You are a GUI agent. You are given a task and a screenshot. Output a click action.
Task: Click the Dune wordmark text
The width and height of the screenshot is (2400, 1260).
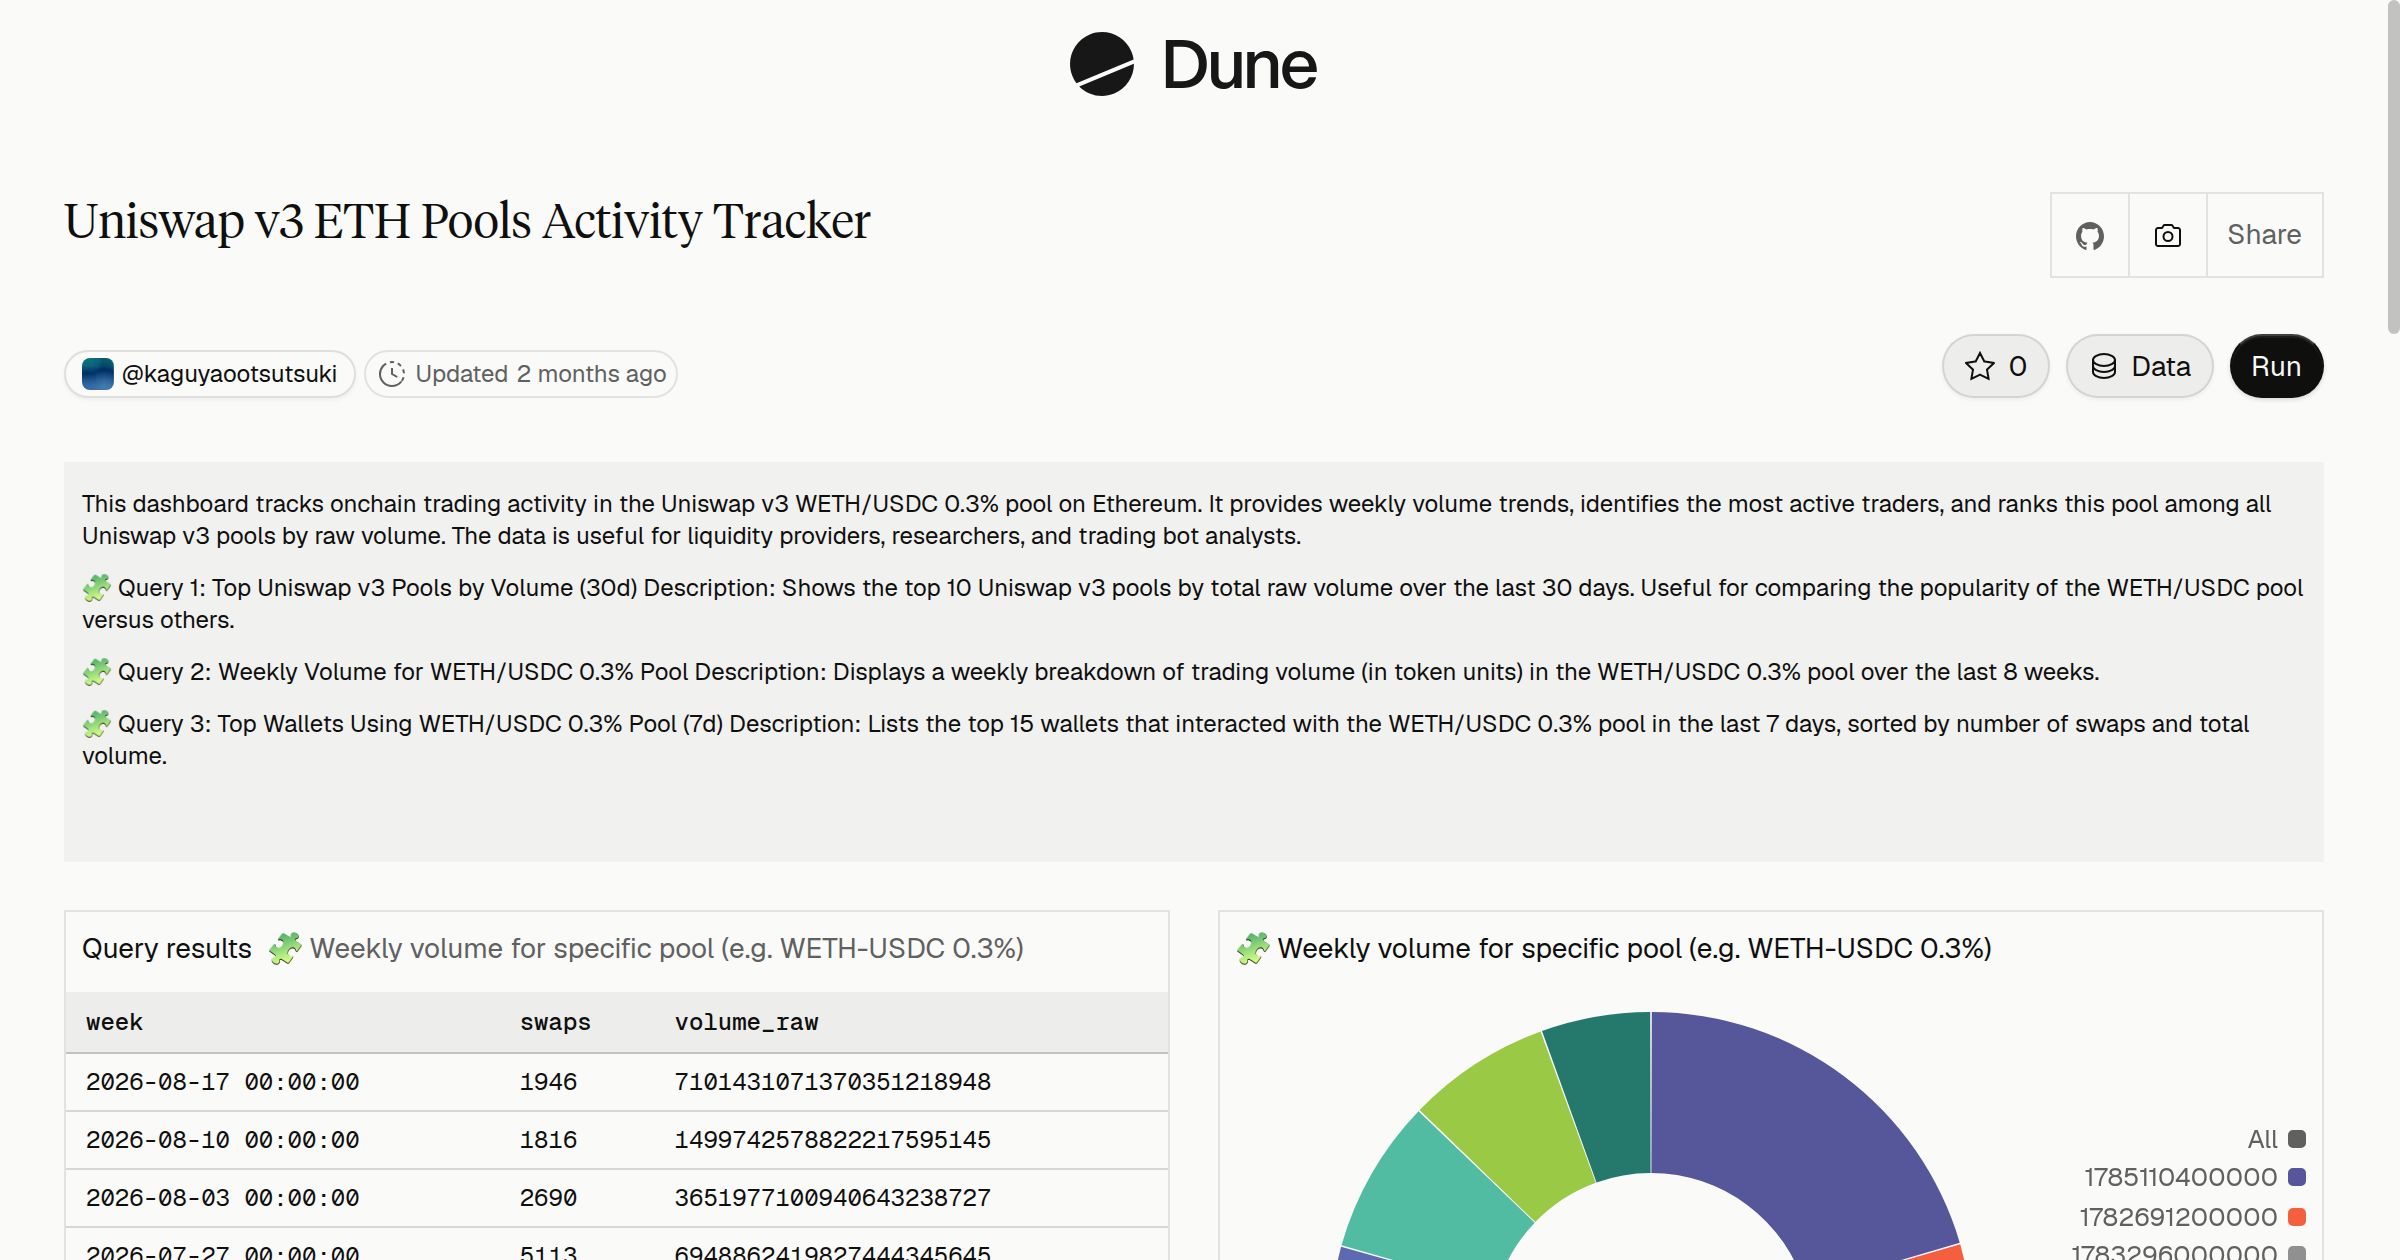pyautogui.click(x=1239, y=65)
